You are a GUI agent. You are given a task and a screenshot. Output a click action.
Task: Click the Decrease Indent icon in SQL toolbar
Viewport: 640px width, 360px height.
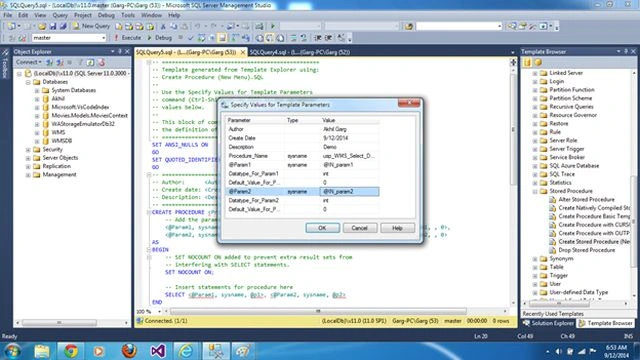tap(318, 38)
